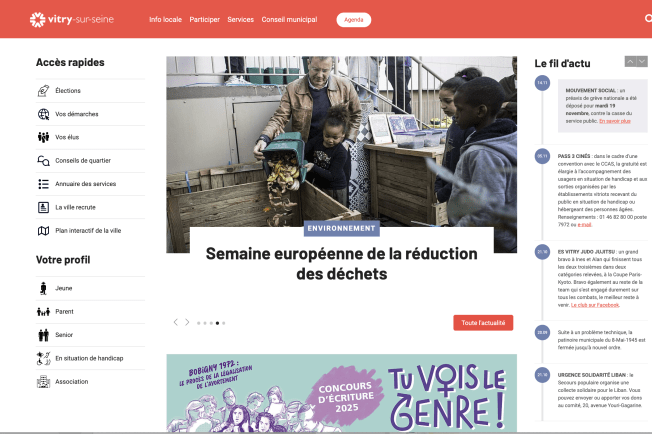Select the last carousel pagination dot

click(224, 323)
